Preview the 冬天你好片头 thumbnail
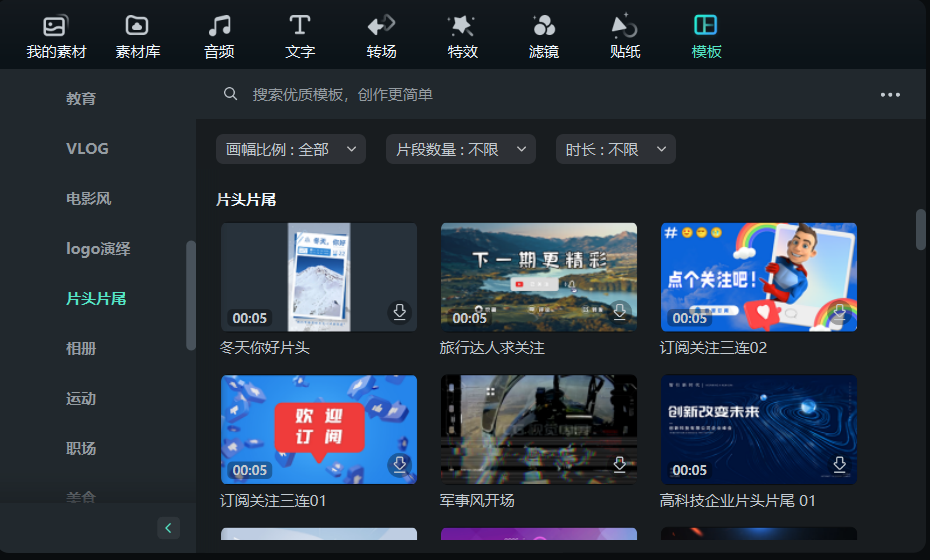Screen dimensions: 930x560 click(319, 277)
